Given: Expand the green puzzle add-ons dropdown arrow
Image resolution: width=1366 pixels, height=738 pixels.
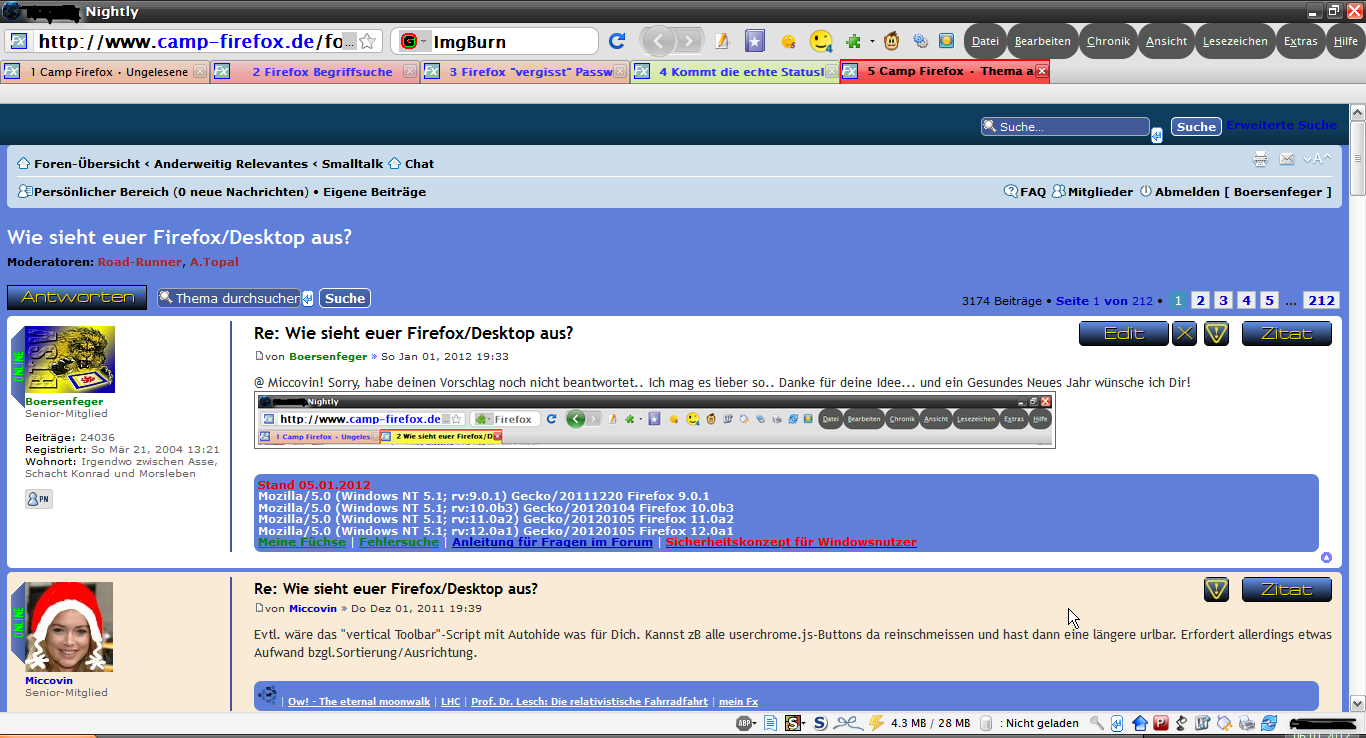Looking at the screenshot, I should [x=871, y=42].
